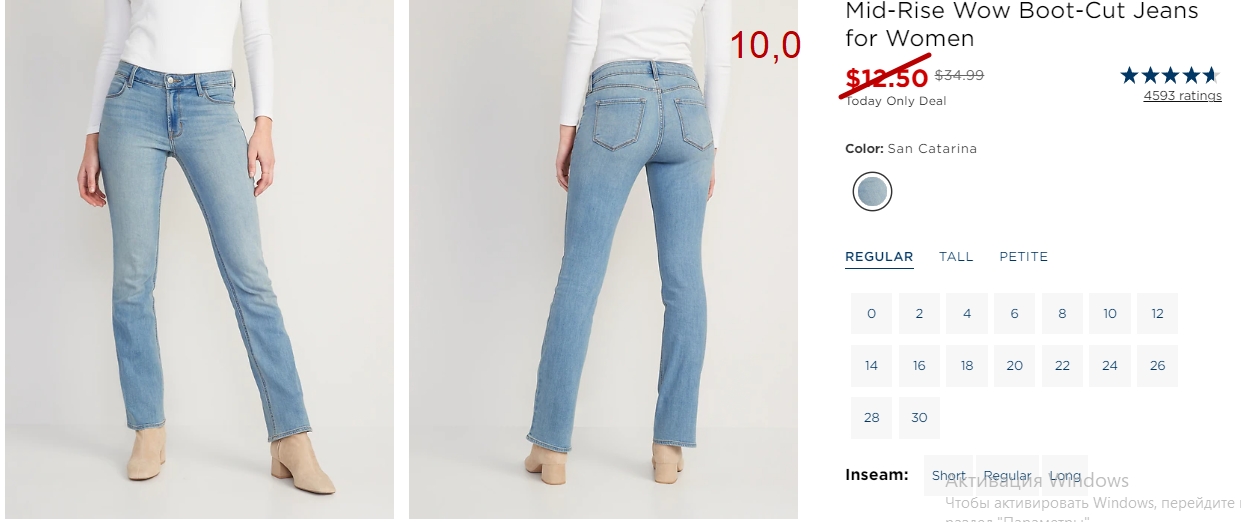This screenshot has width=1241, height=522.
Task: Select size 30
Action: (x=919, y=418)
